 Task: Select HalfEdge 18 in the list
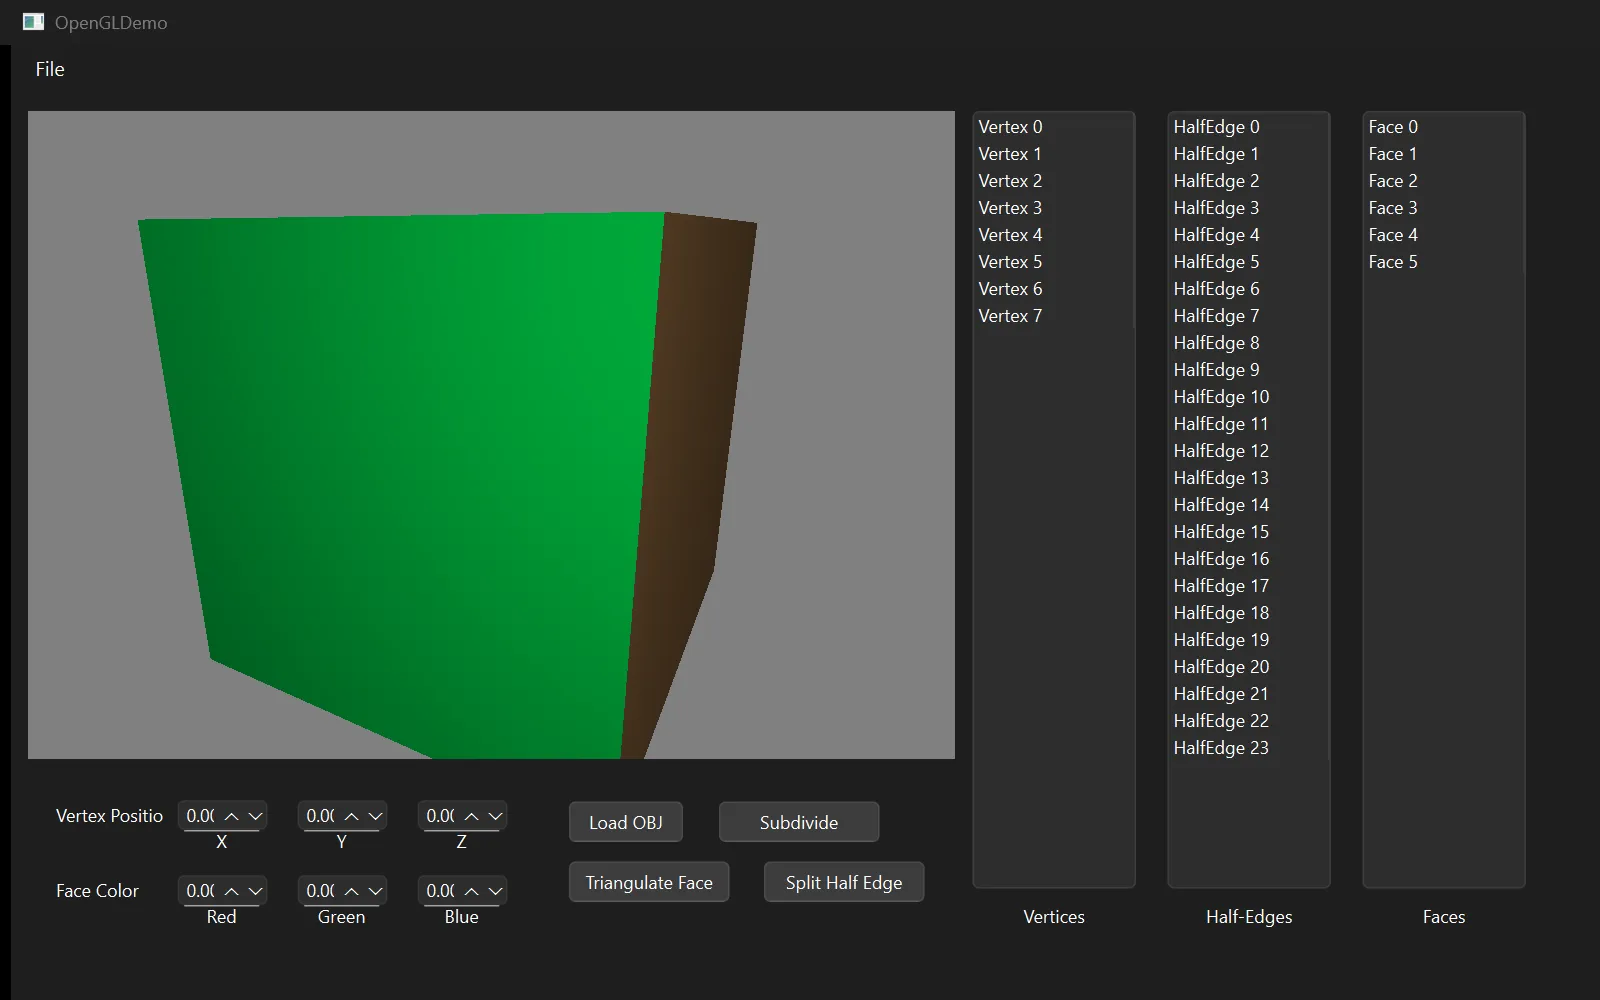coord(1248,613)
